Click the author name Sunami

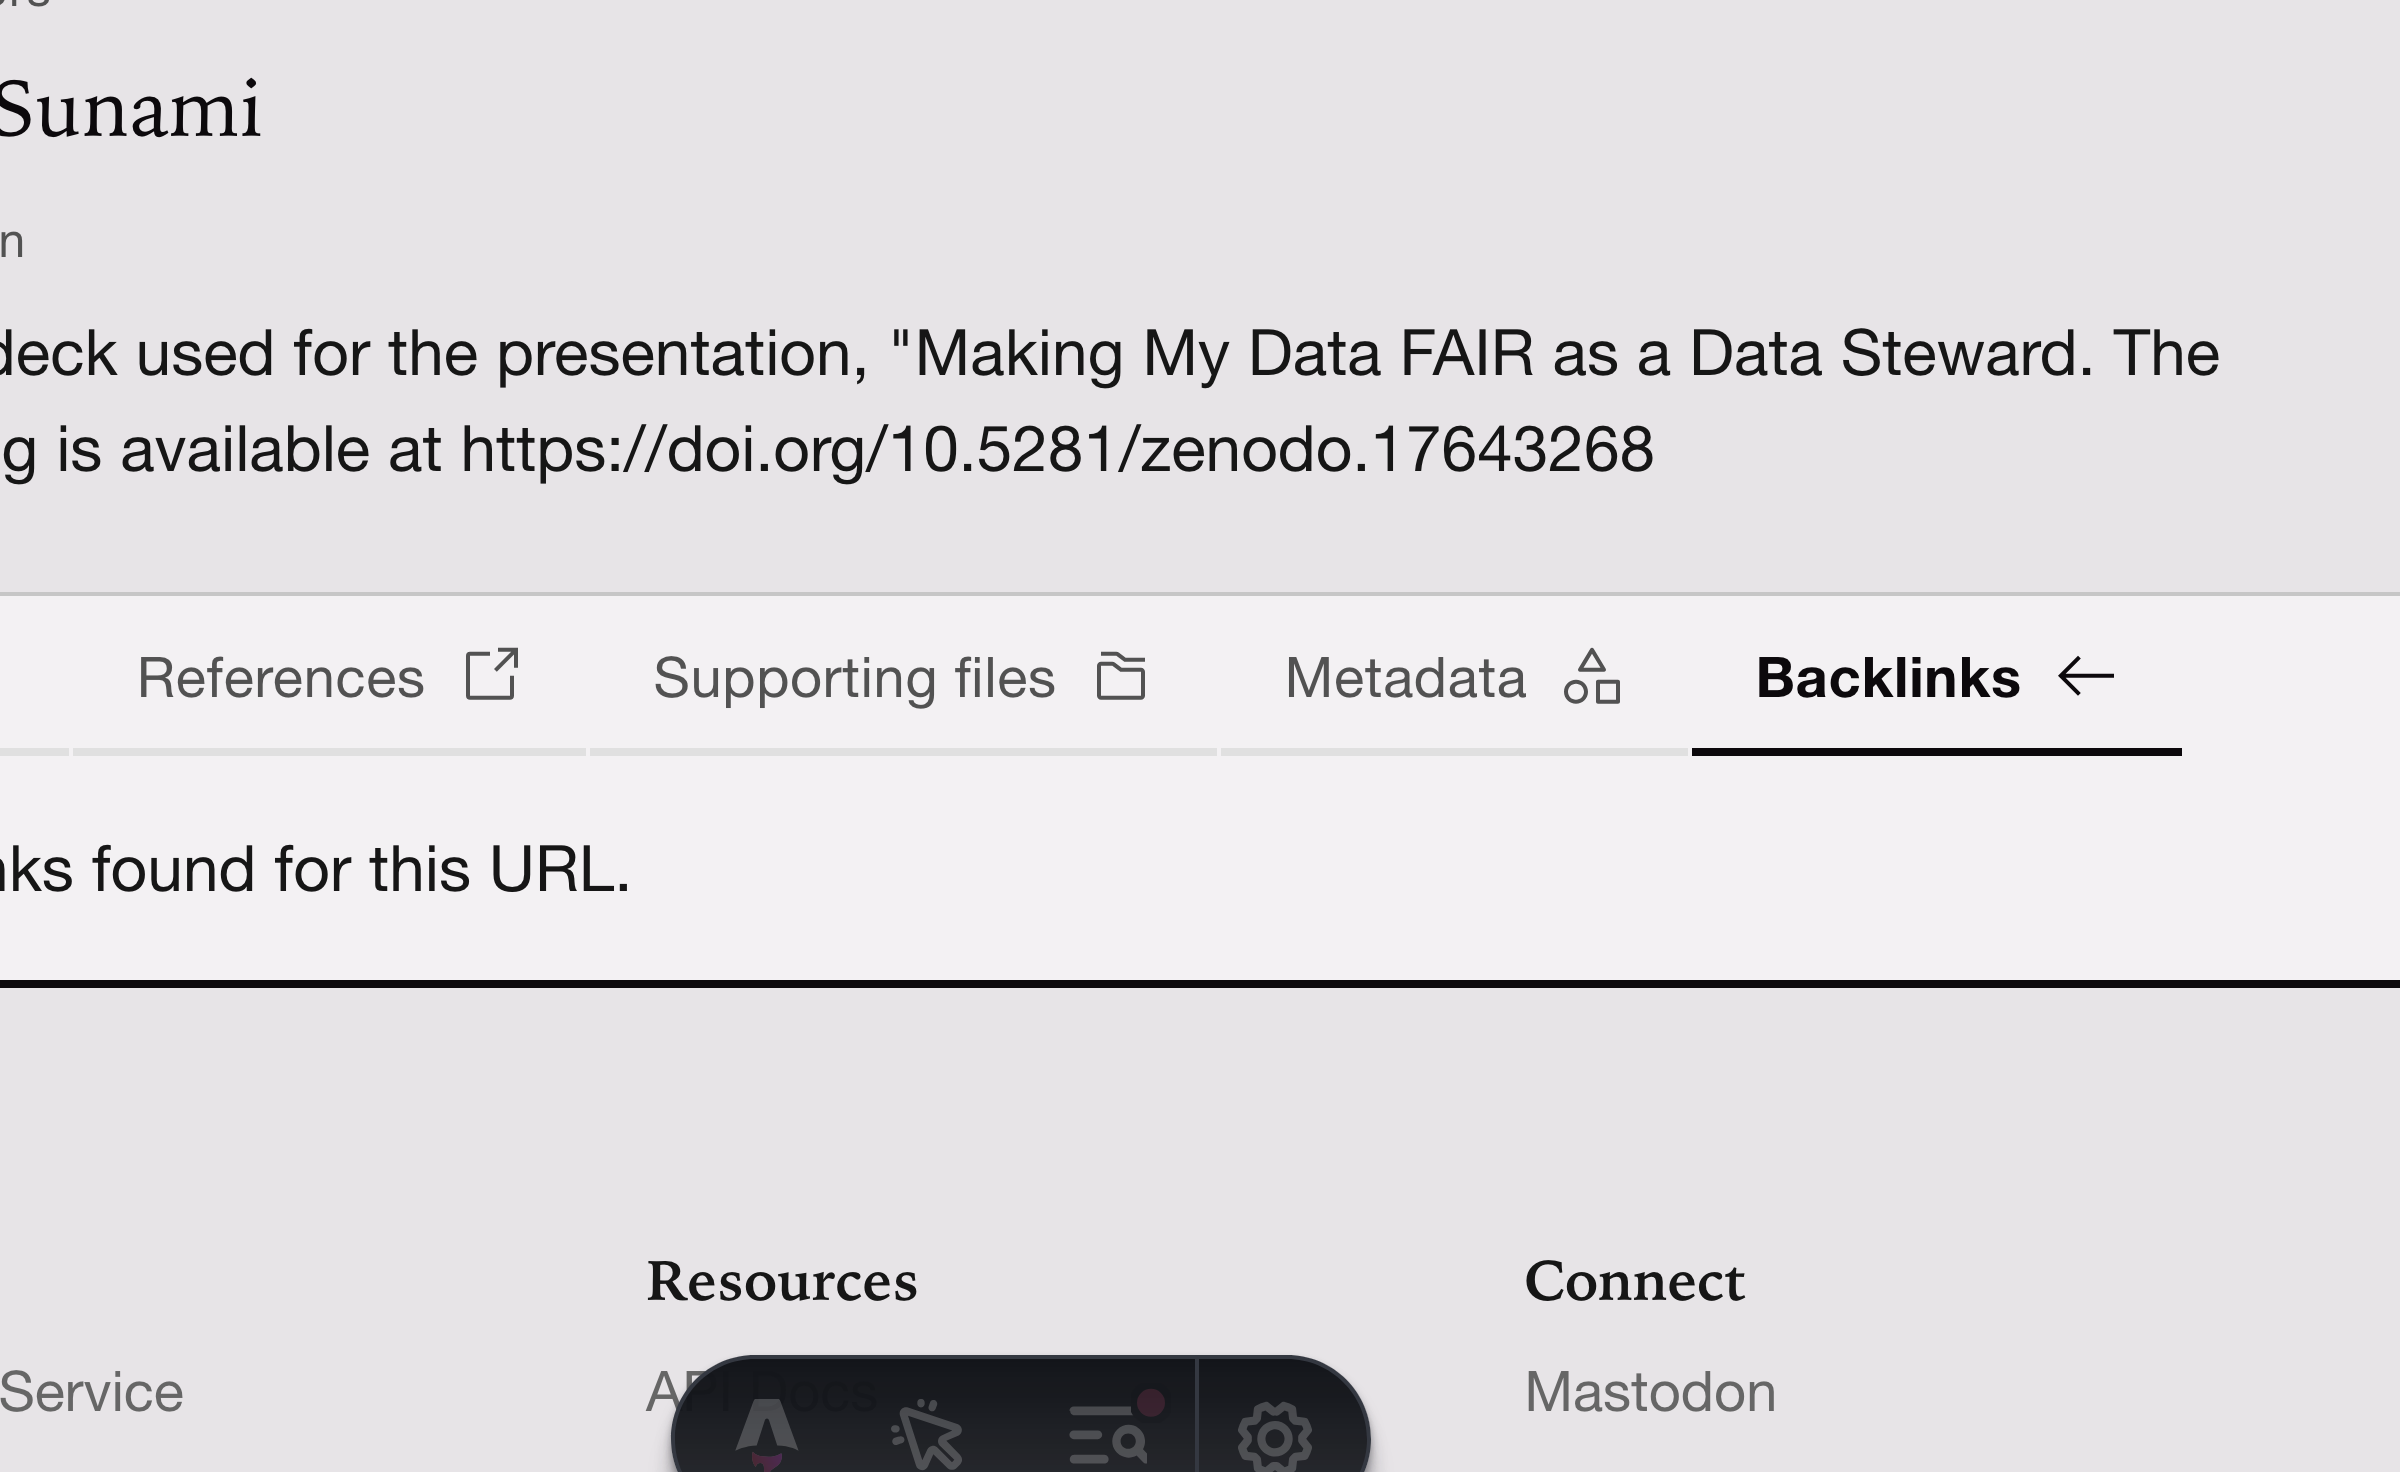tap(130, 108)
